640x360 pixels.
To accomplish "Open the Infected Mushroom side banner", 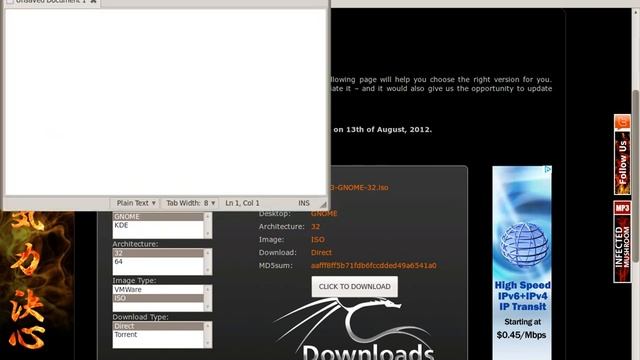I will pyautogui.click(x=622, y=248).
